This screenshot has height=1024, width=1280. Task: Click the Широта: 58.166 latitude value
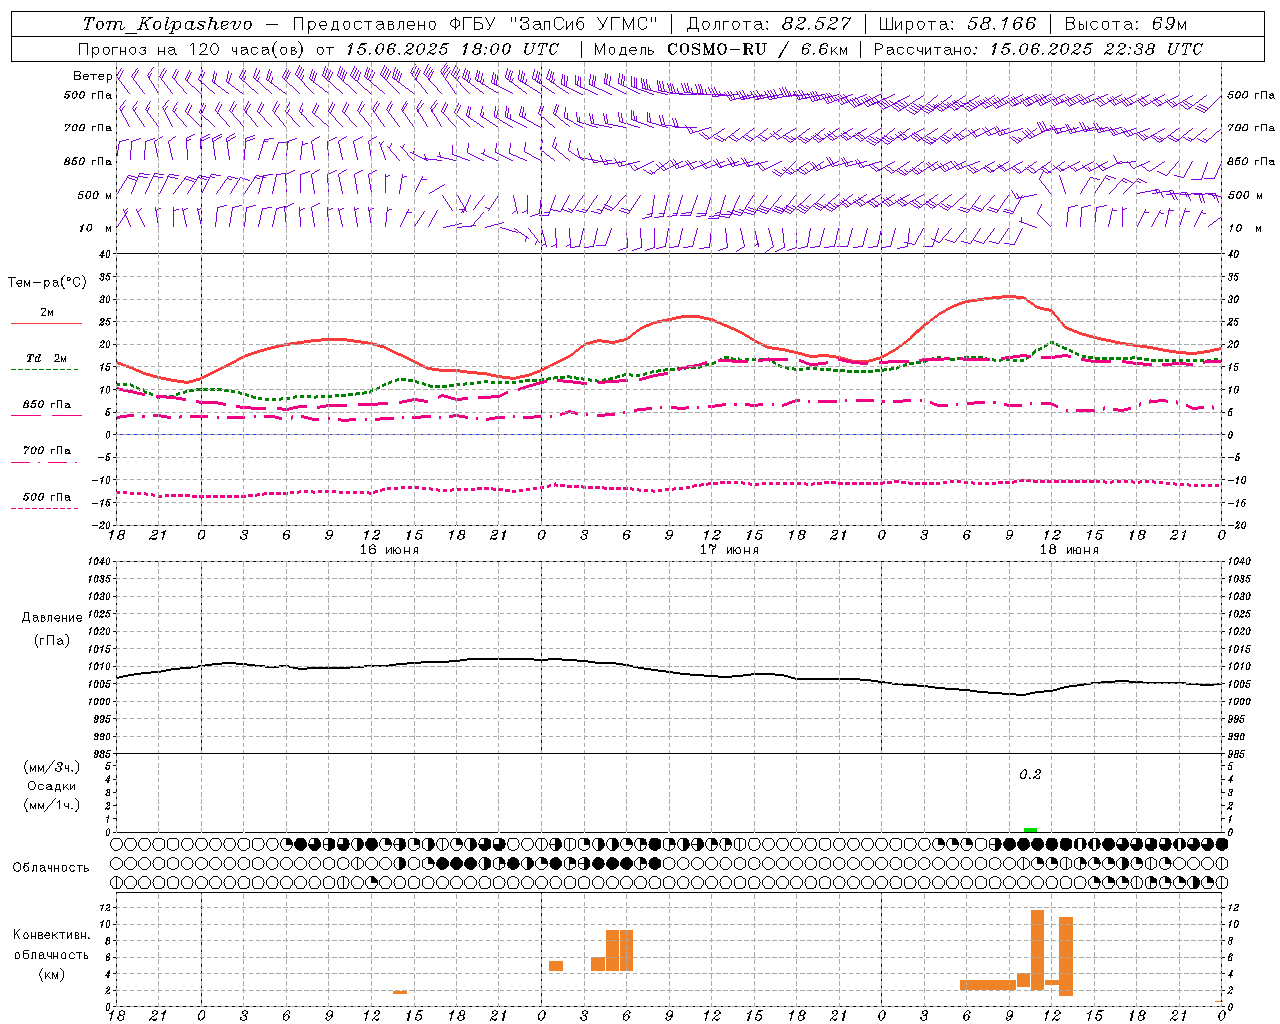point(958,24)
